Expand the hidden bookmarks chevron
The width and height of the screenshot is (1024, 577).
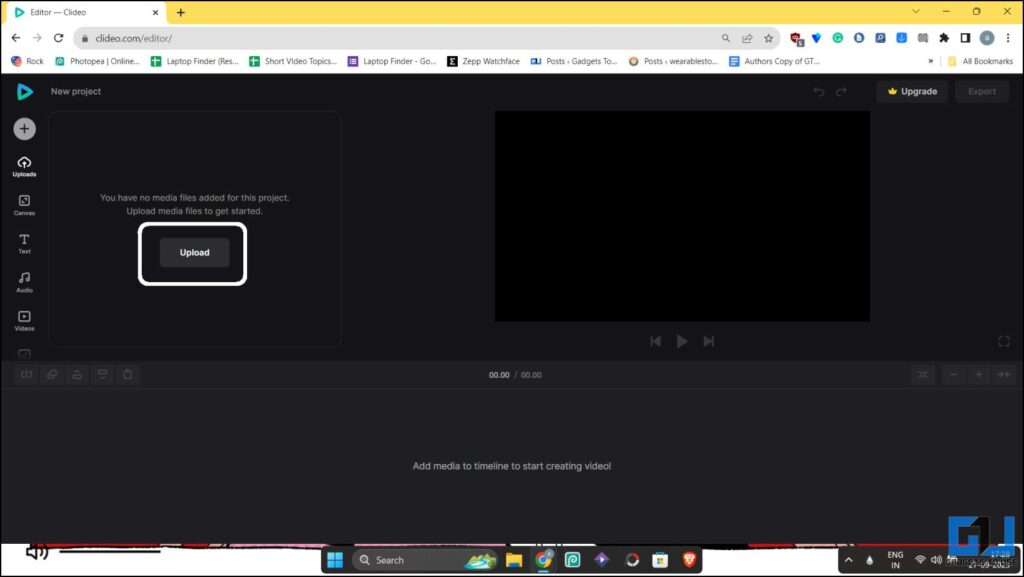(x=930, y=61)
